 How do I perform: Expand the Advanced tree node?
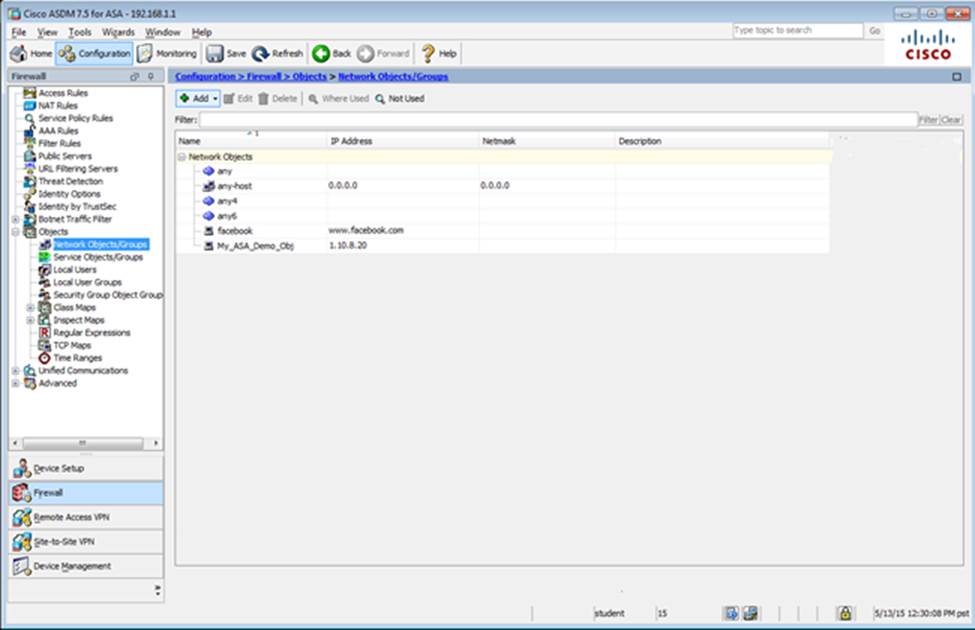click(15, 383)
